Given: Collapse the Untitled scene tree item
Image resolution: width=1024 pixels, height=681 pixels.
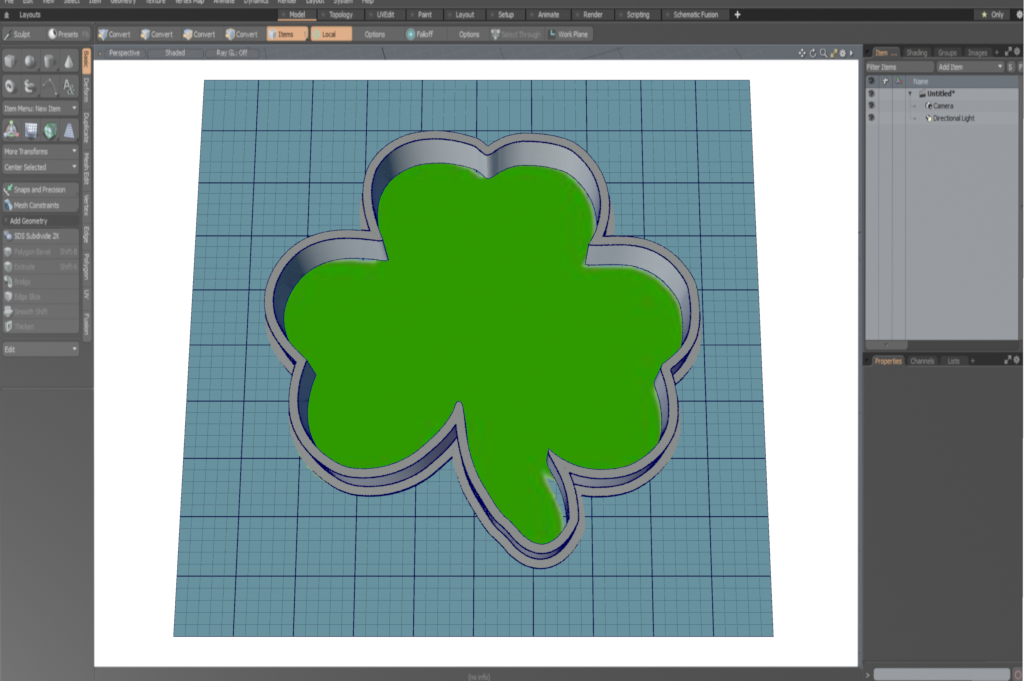Looking at the screenshot, I should point(910,94).
